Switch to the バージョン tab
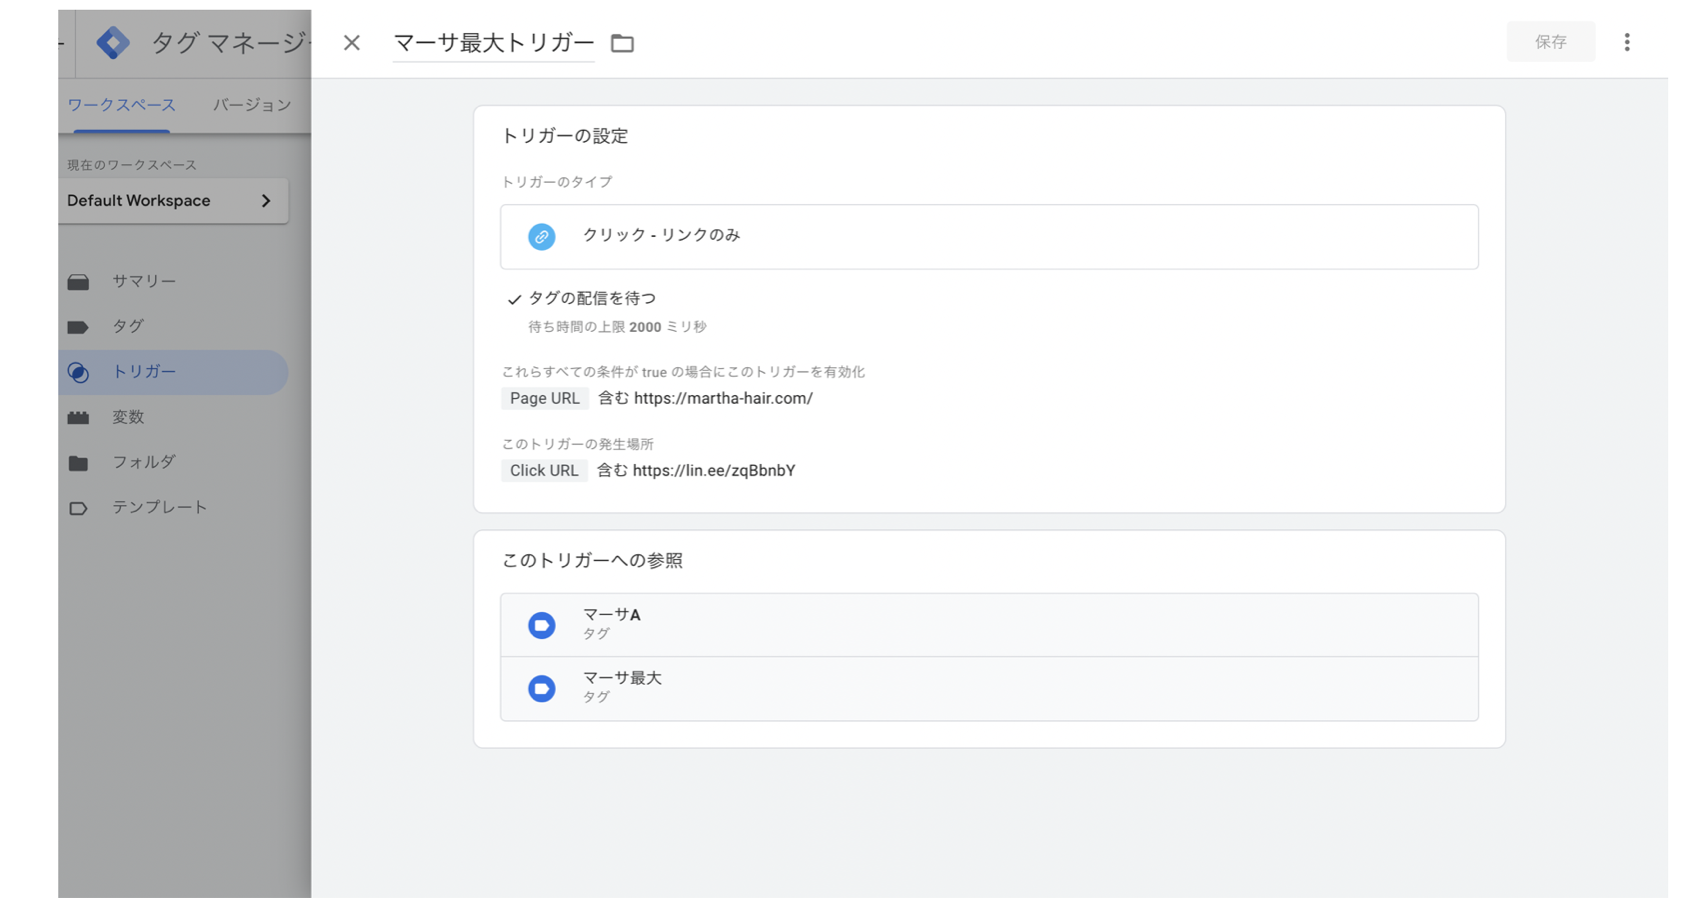The image size is (1703, 923). (252, 105)
